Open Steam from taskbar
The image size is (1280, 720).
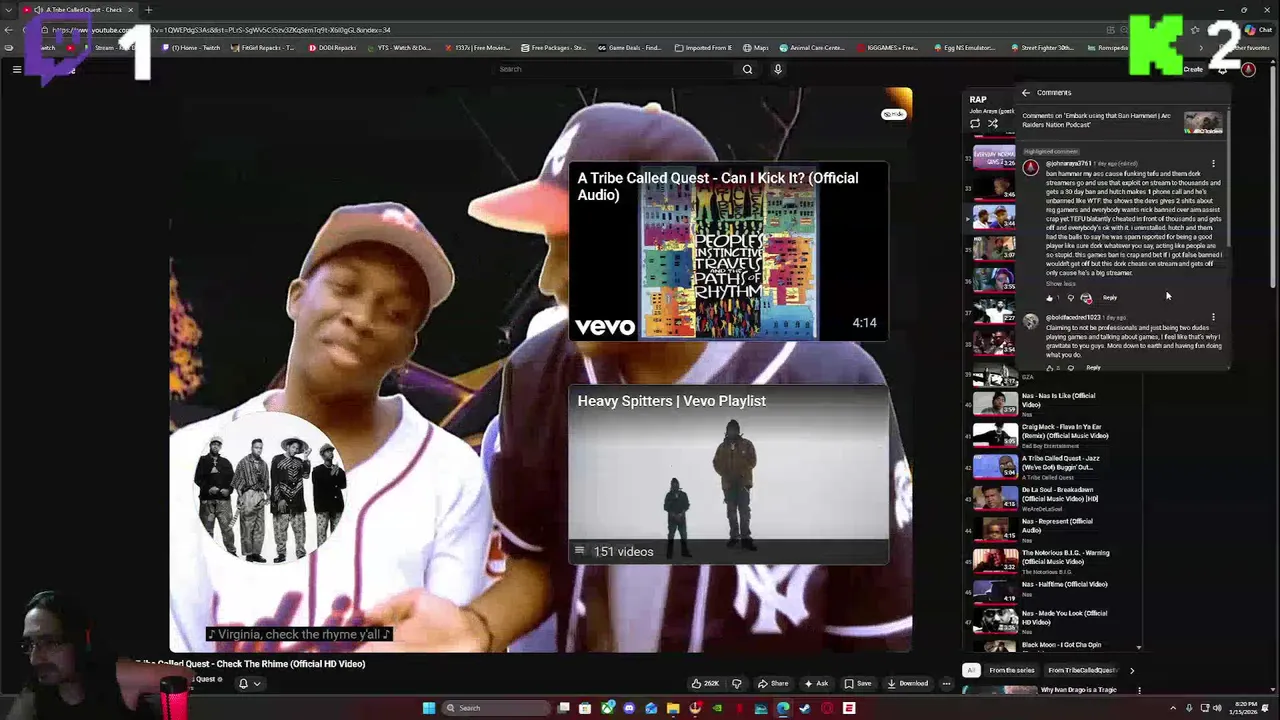[804, 708]
